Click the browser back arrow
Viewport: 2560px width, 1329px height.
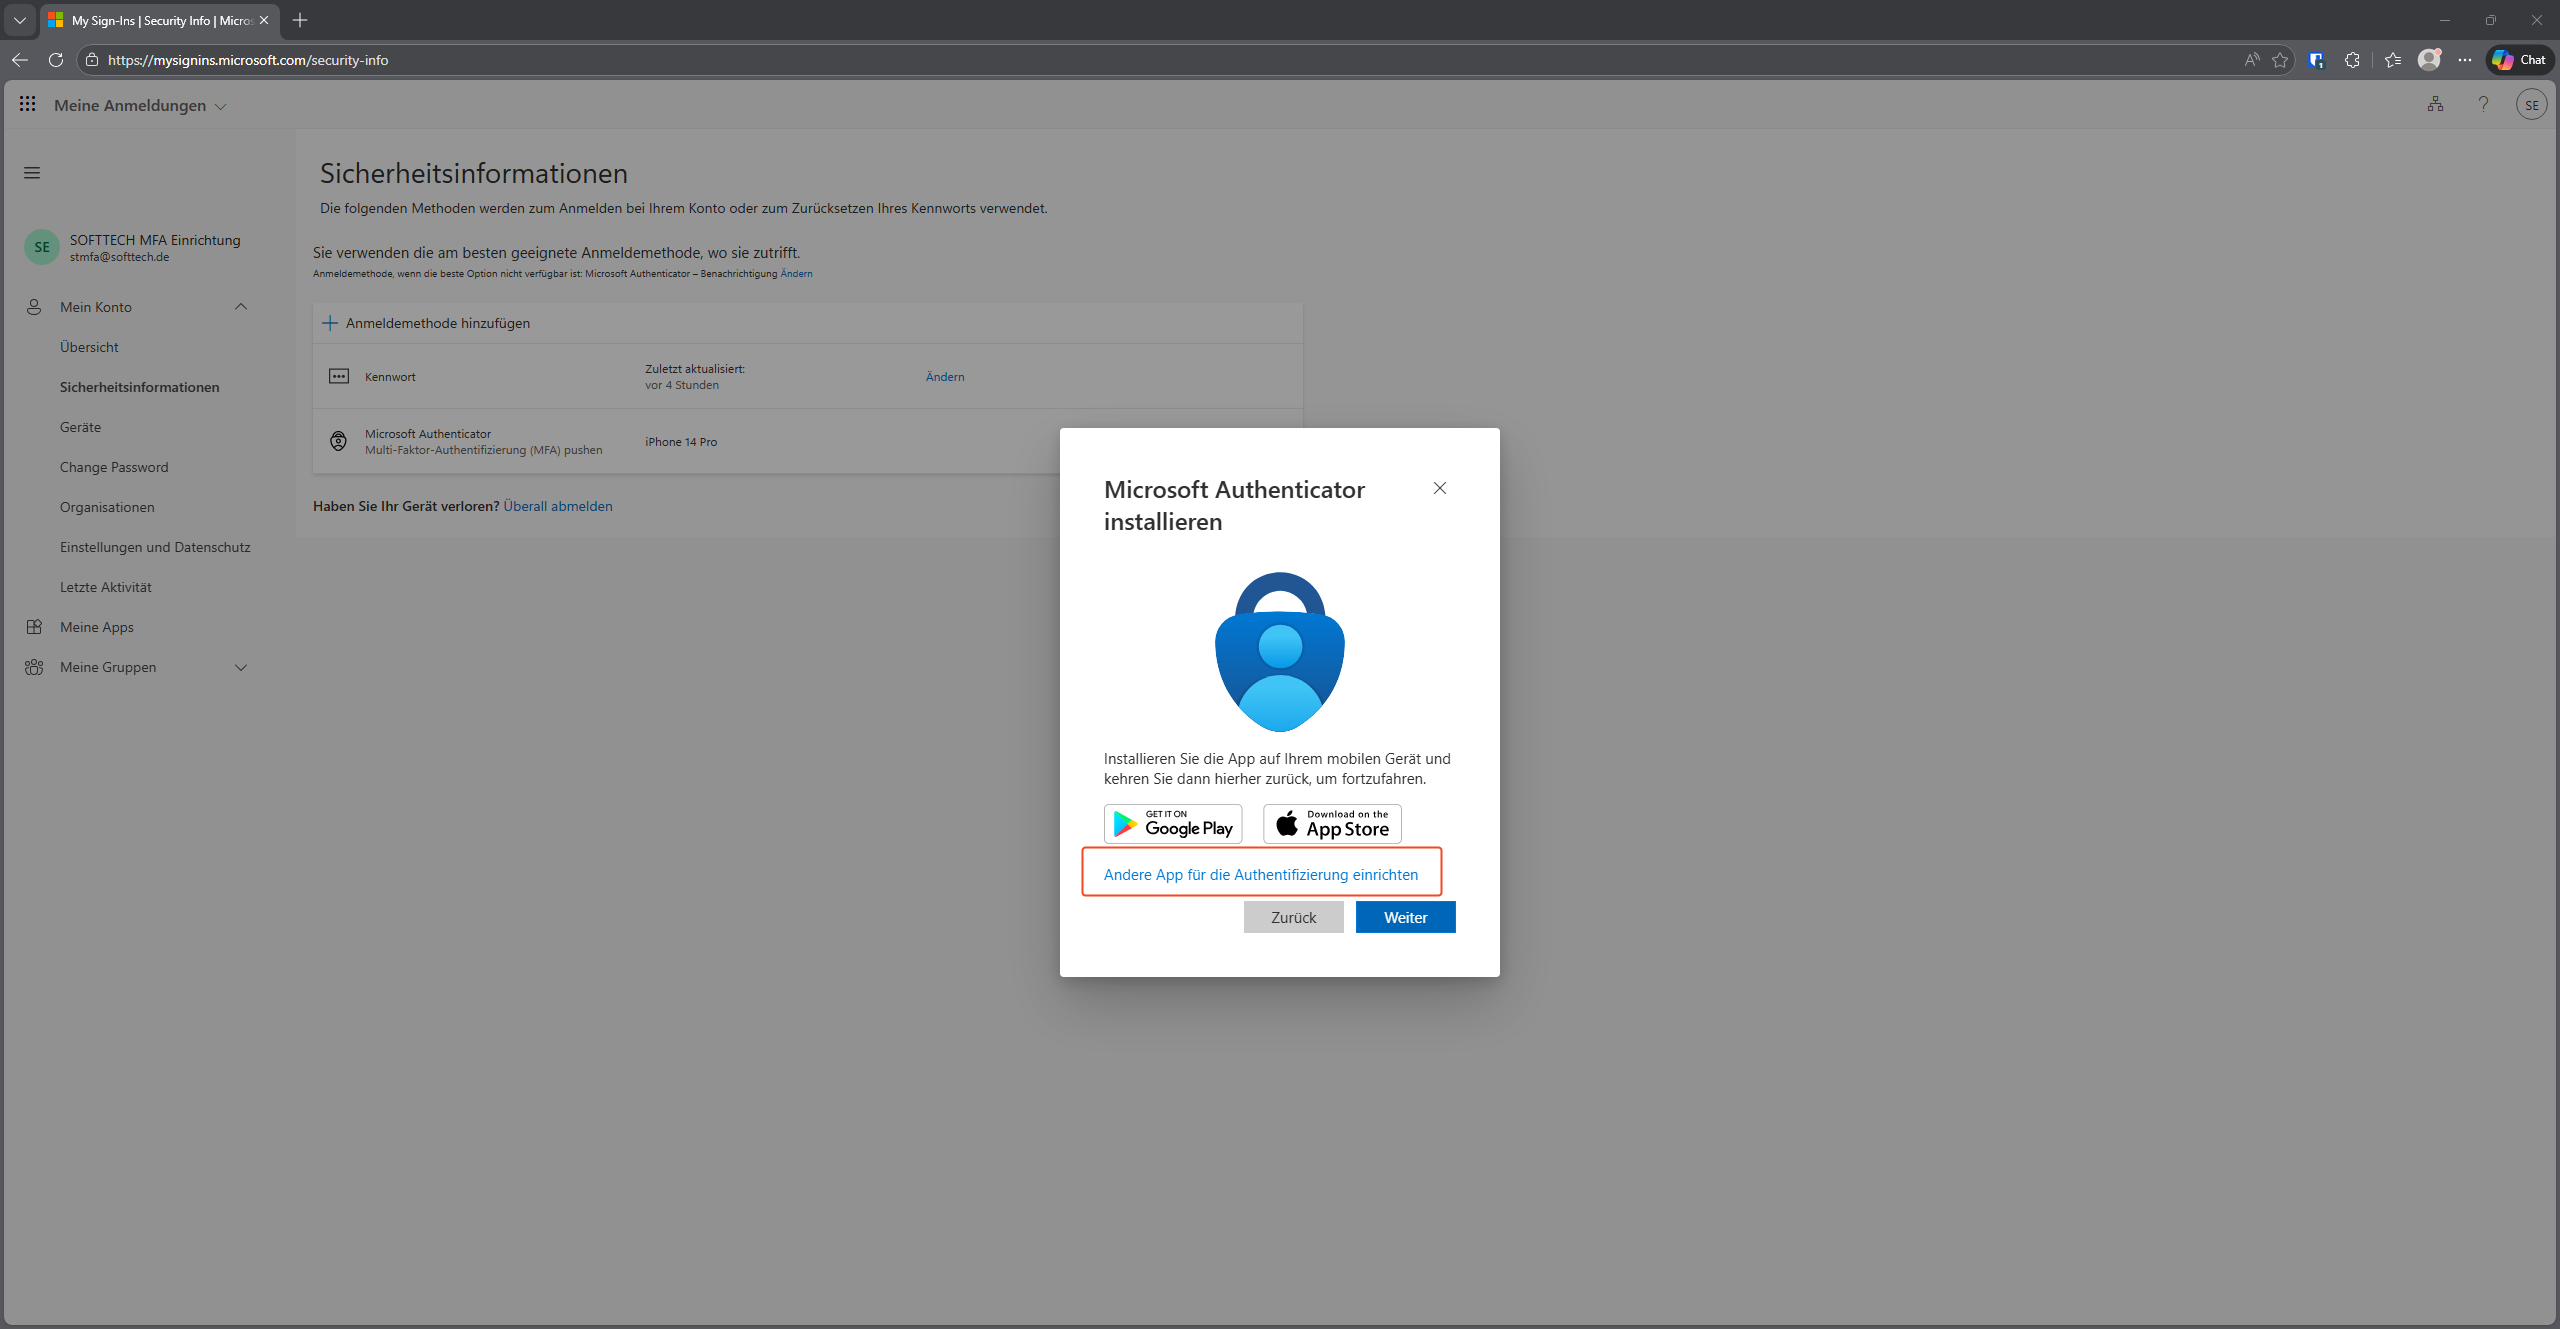[x=20, y=60]
